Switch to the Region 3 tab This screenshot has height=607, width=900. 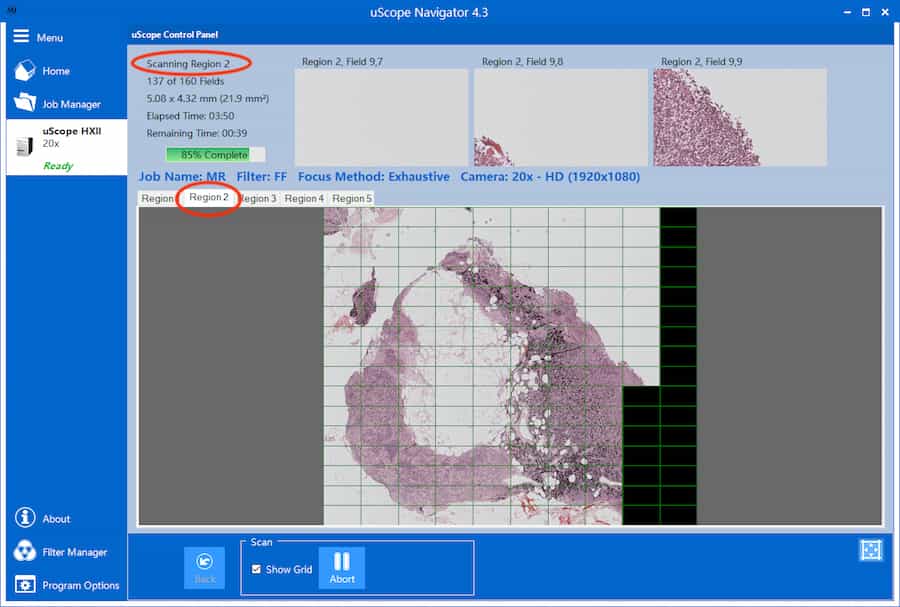click(x=259, y=198)
